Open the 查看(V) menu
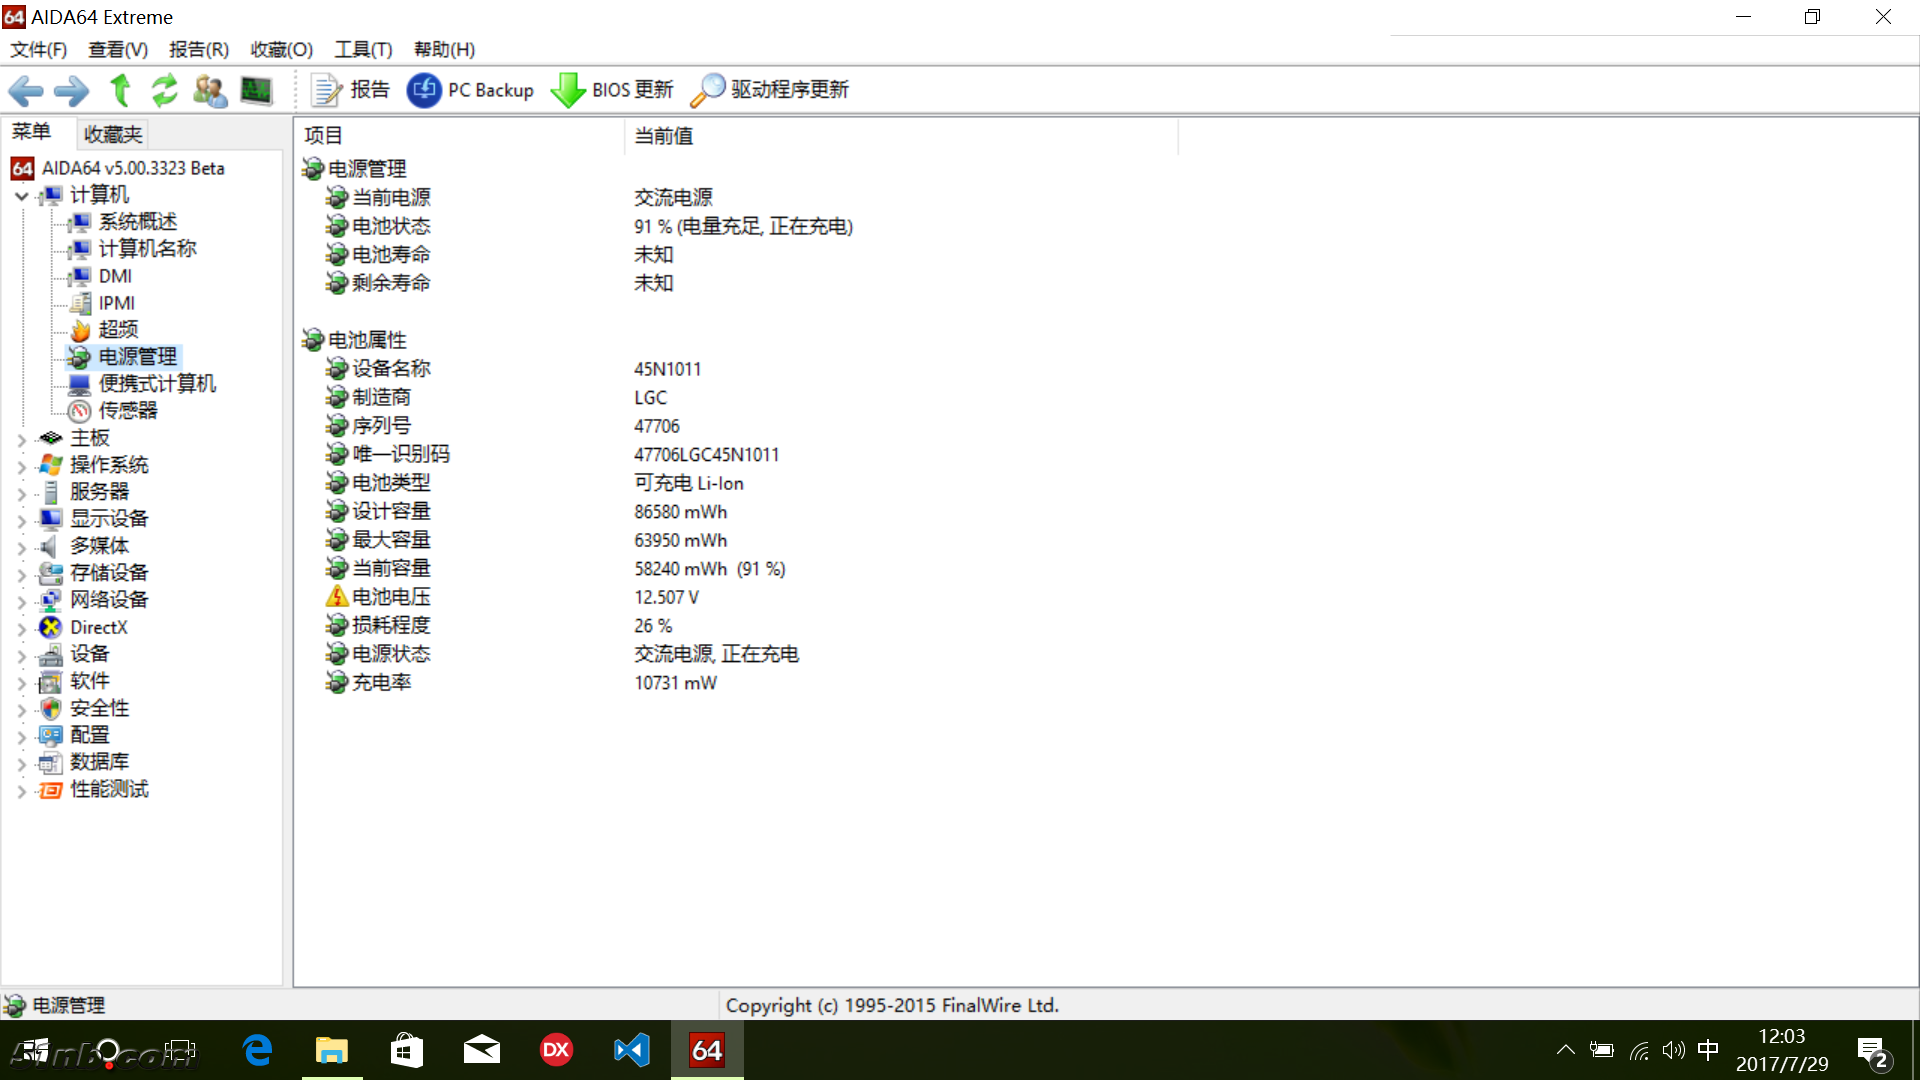This screenshot has height=1080, width=1920. click(118, 49)
